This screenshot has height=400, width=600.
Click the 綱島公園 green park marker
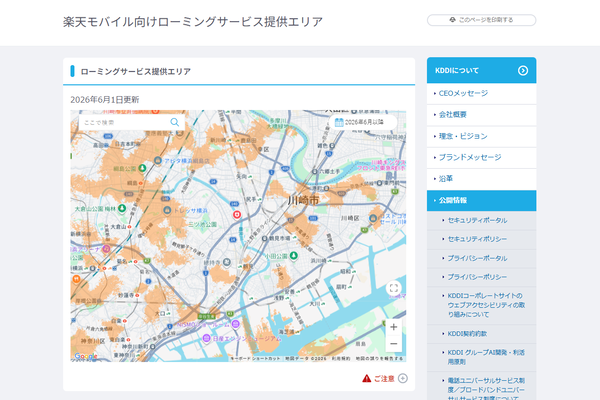click(x=142, y=168)
